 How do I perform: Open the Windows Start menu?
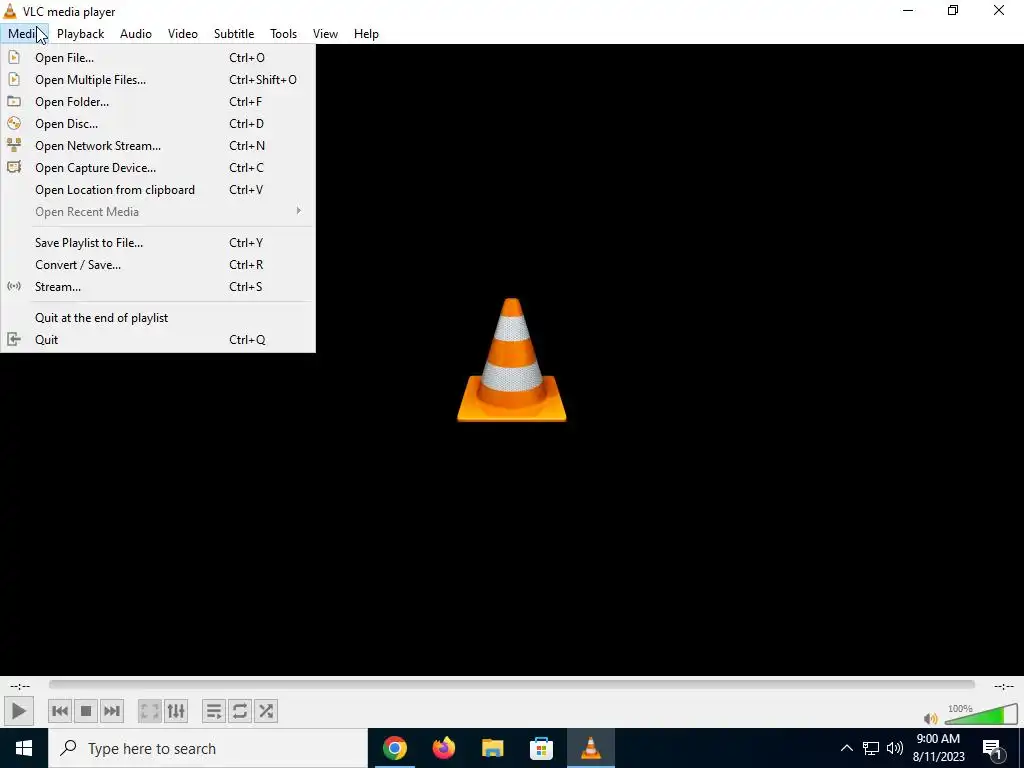pyautogui.click(x=24, y=748)
